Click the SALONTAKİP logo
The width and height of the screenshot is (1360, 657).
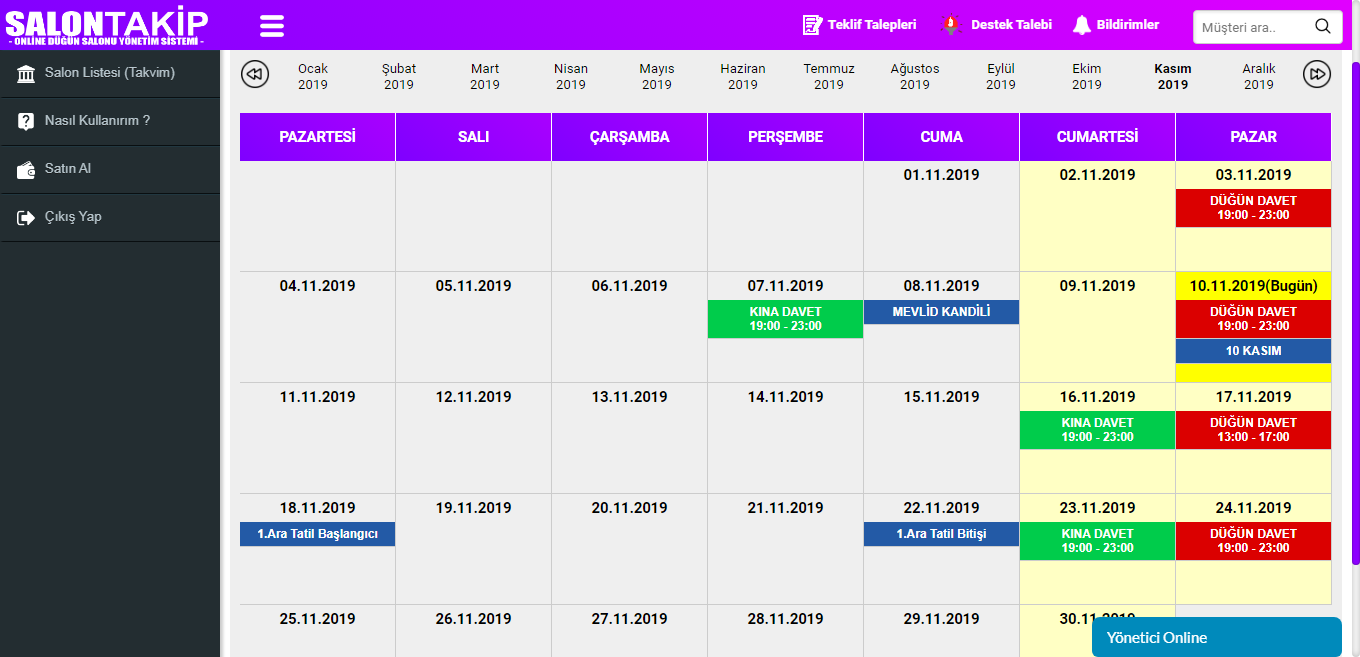click(106, 26)
